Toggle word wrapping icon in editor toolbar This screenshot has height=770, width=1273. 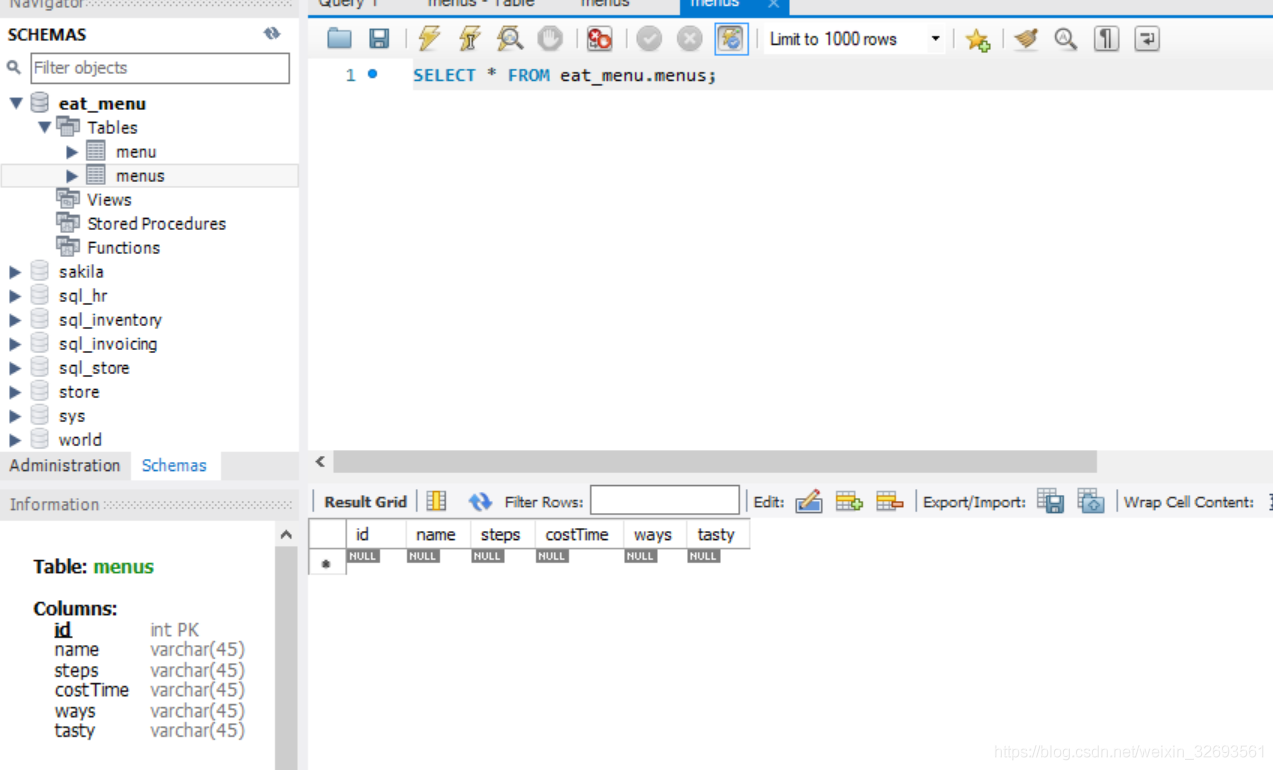pos(1147,39)
